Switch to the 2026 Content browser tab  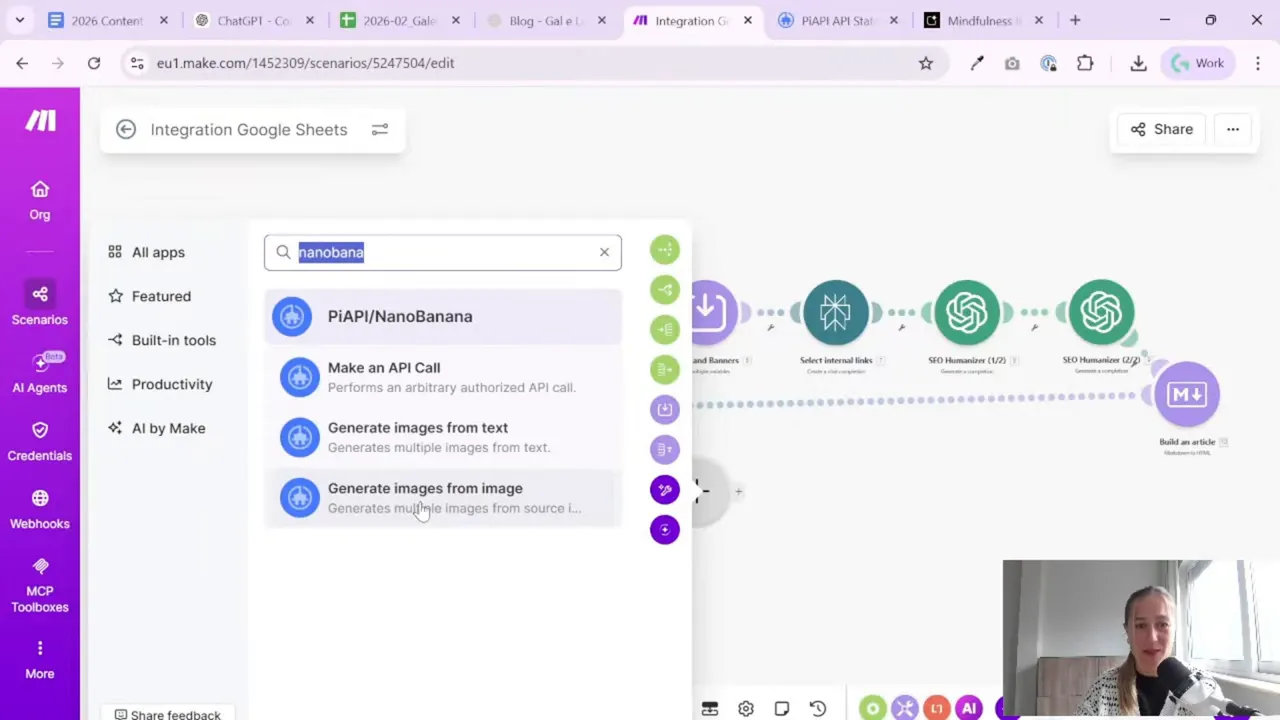click(x=108, y=20)
